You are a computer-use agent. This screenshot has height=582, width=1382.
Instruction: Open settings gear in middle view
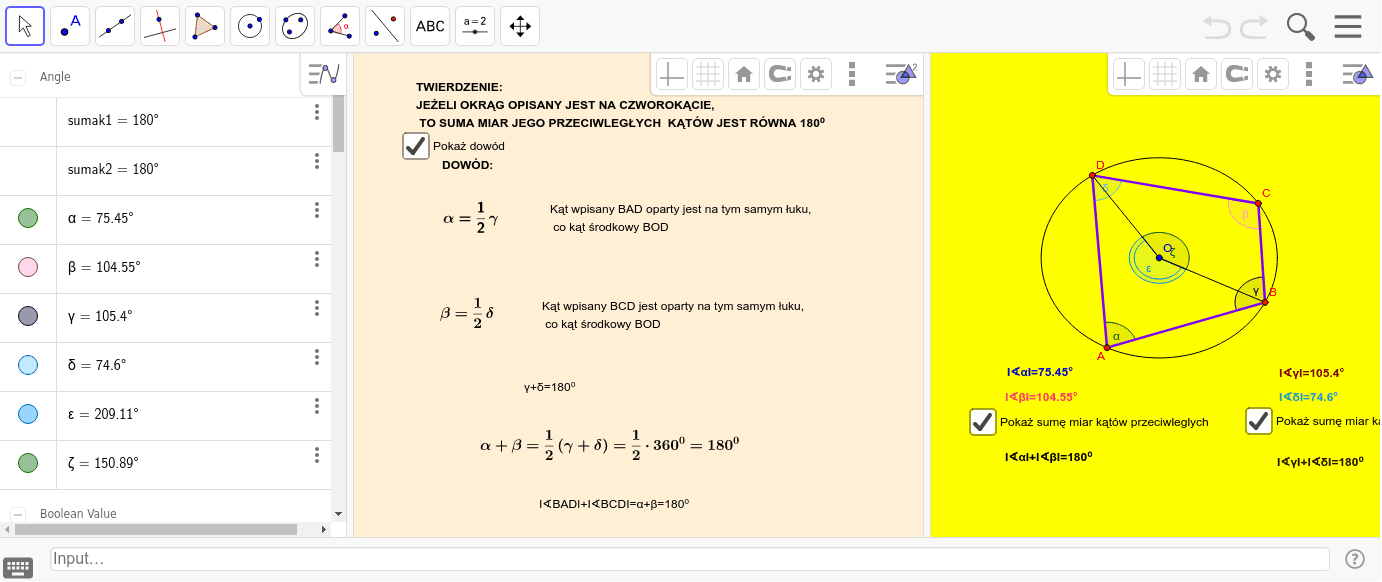816,74
